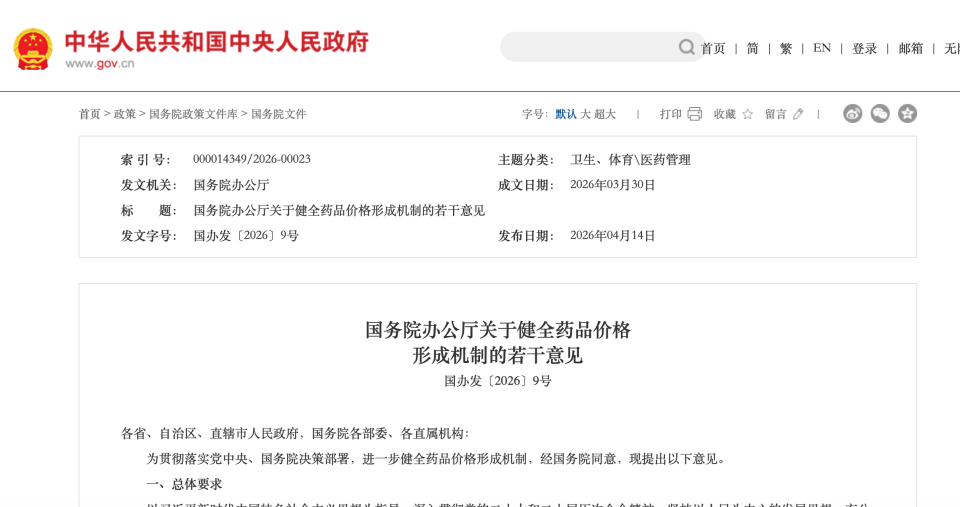Click the national emblem logo
Image resolution: width=960 pixels, height=507 pixels.
[x=33, y=49]
